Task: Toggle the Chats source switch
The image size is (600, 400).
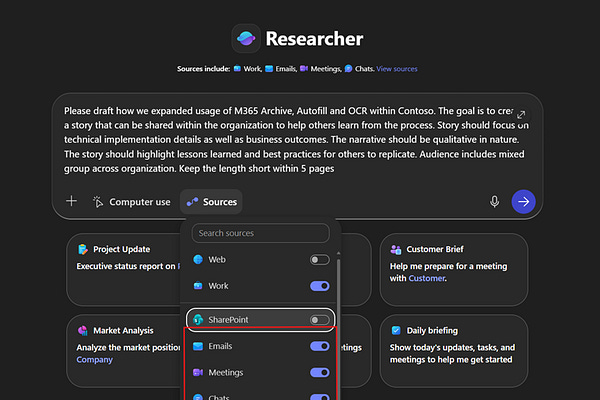Action: [320, 397]
